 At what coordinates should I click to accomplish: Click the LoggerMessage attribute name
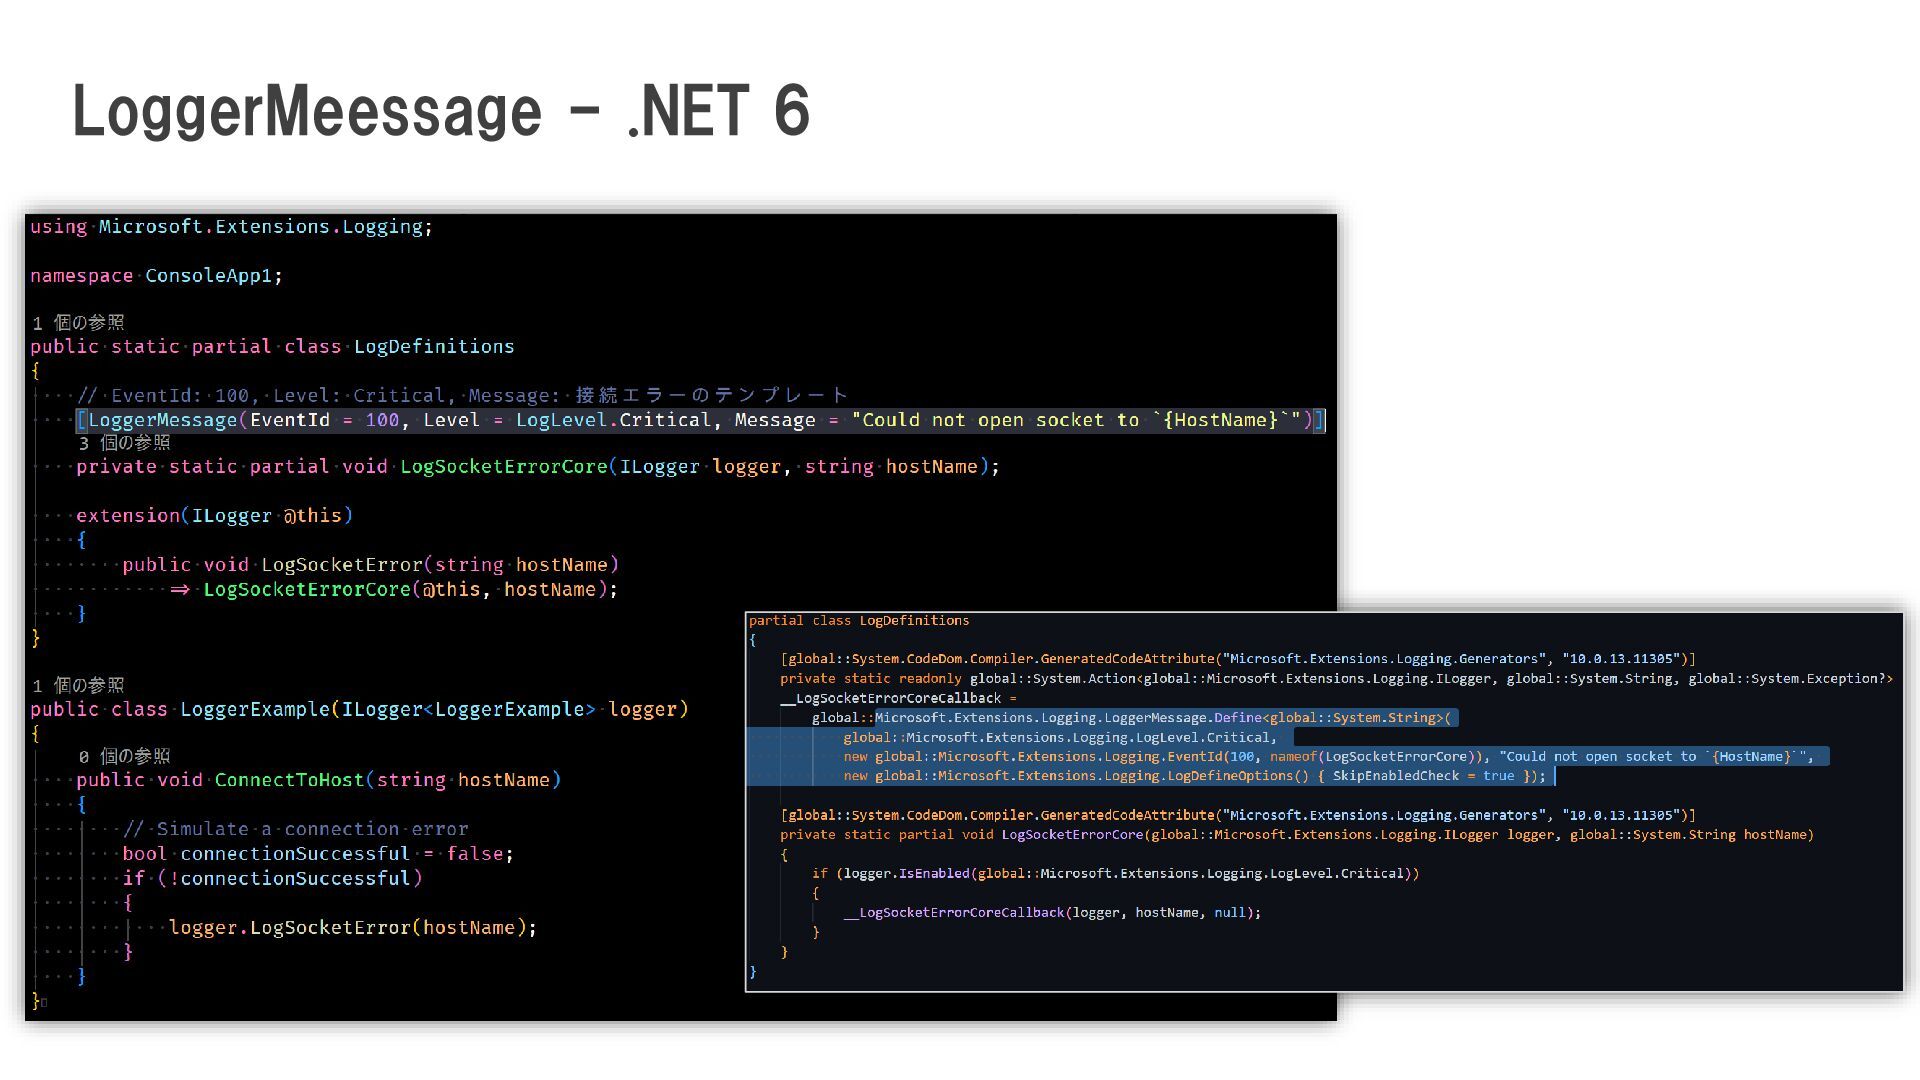[x=162, y=420]
